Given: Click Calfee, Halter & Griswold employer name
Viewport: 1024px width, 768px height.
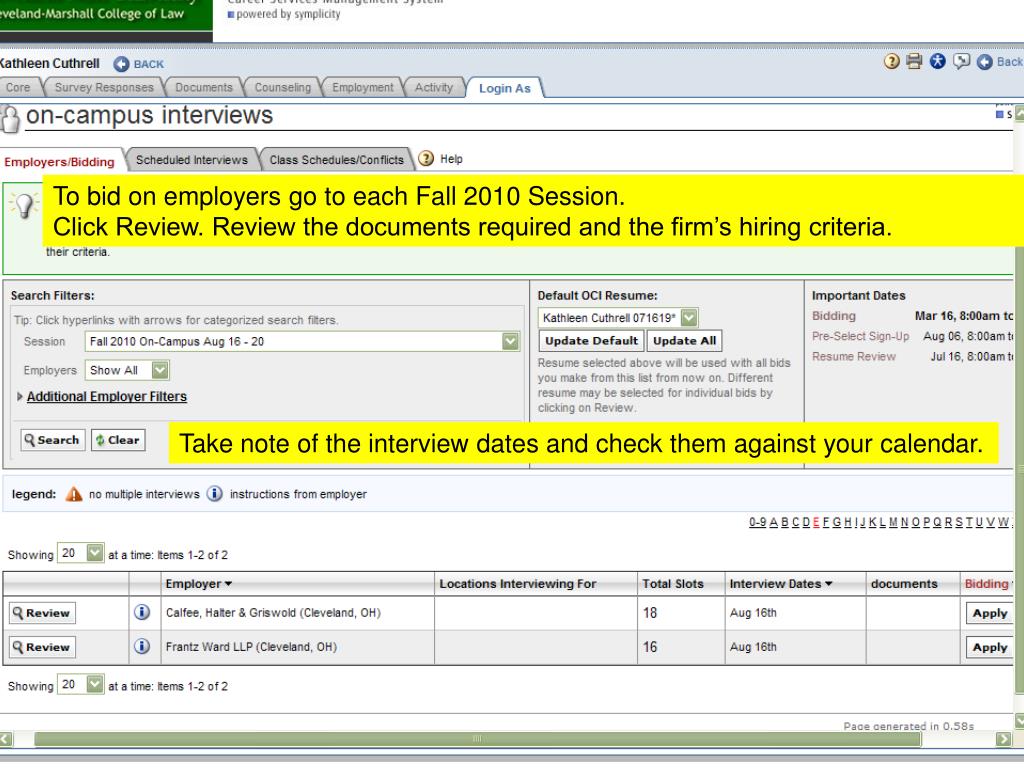Looking at the screenshot, I should pos(273,613).
